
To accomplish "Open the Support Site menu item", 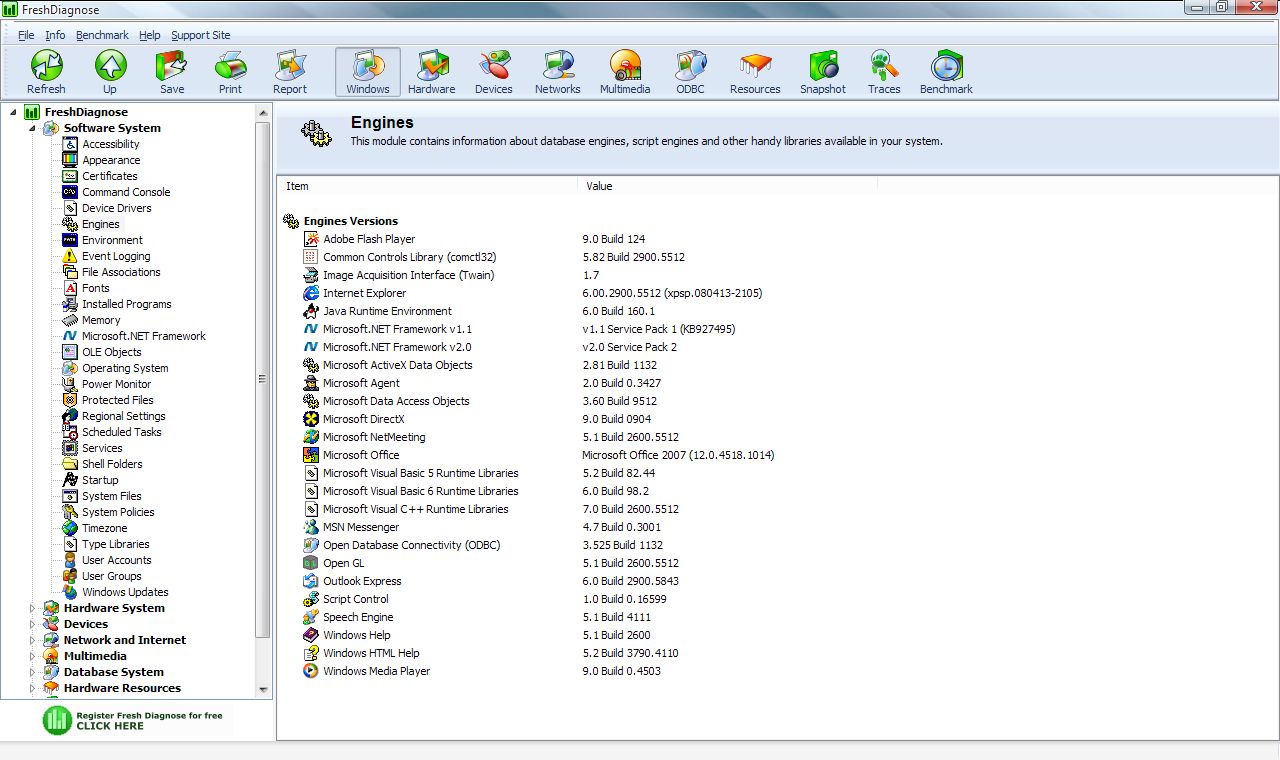I will pos(200,35).
